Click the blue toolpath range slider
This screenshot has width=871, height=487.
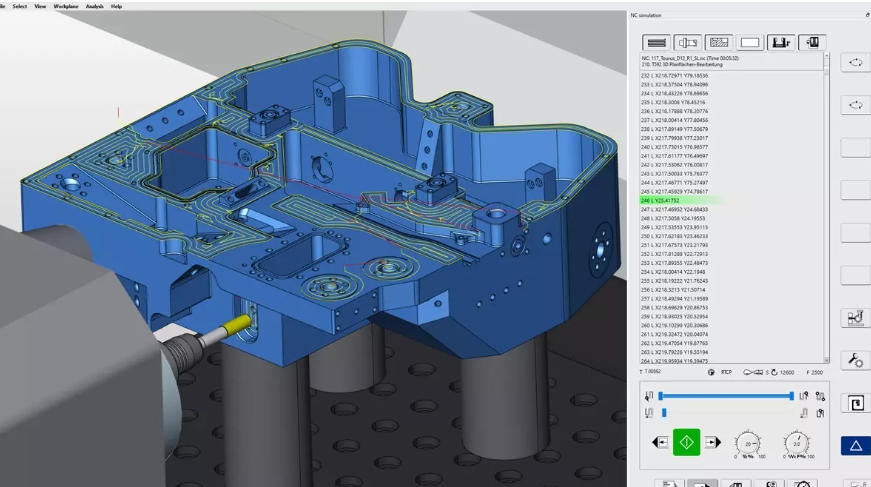coord(726,397)
